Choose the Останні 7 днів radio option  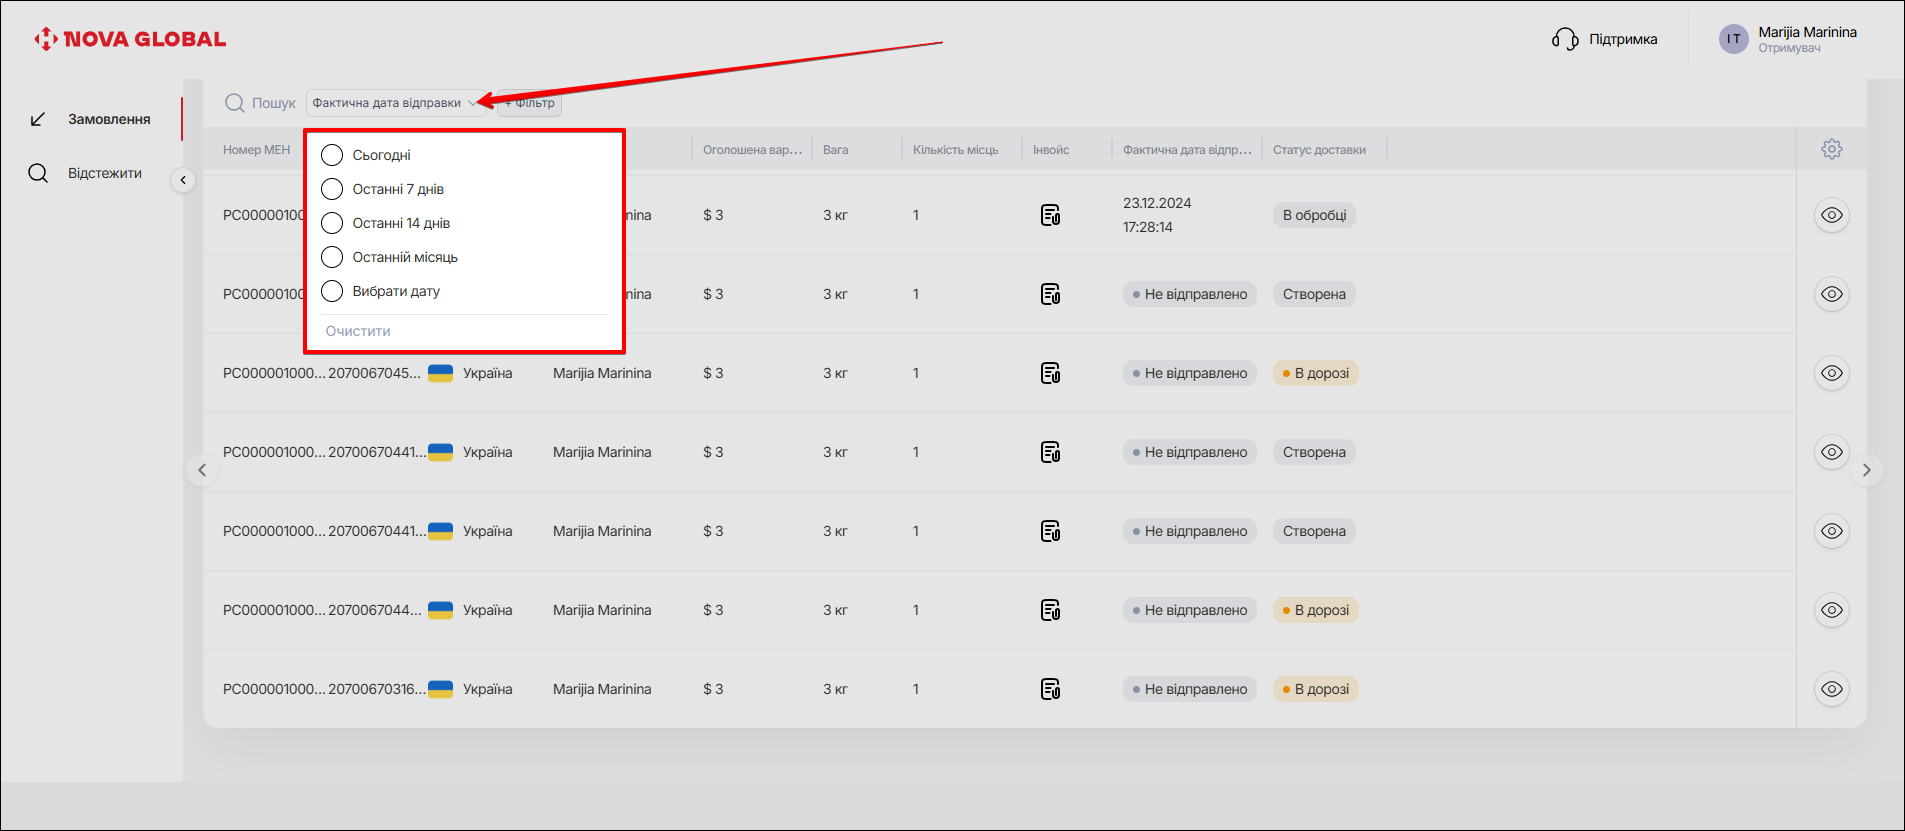coord(332,189)
